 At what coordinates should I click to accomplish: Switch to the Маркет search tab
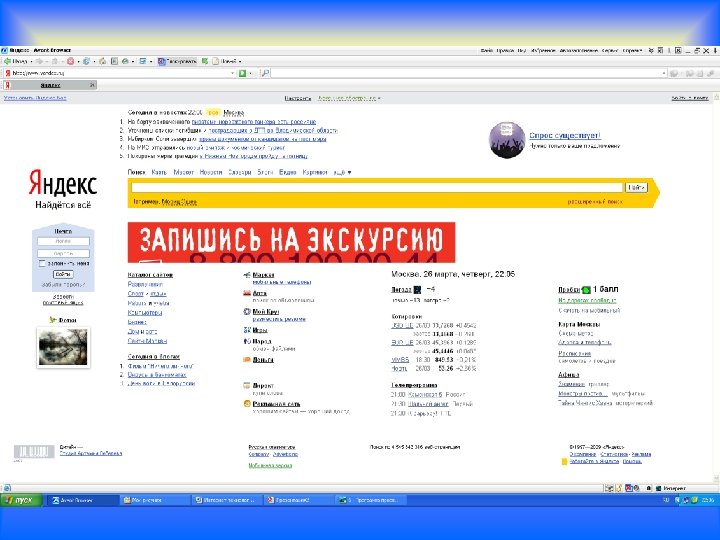coord(183,172)
